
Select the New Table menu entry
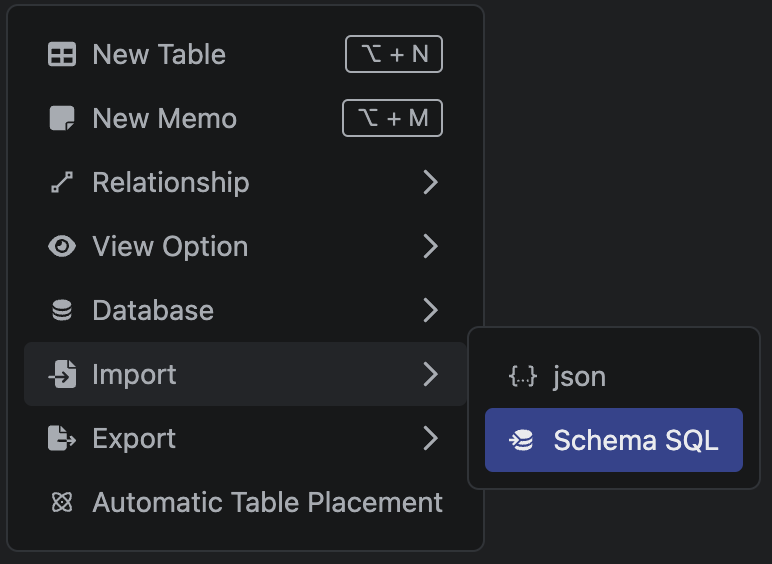pyautogui.click(x=159, y=55)
